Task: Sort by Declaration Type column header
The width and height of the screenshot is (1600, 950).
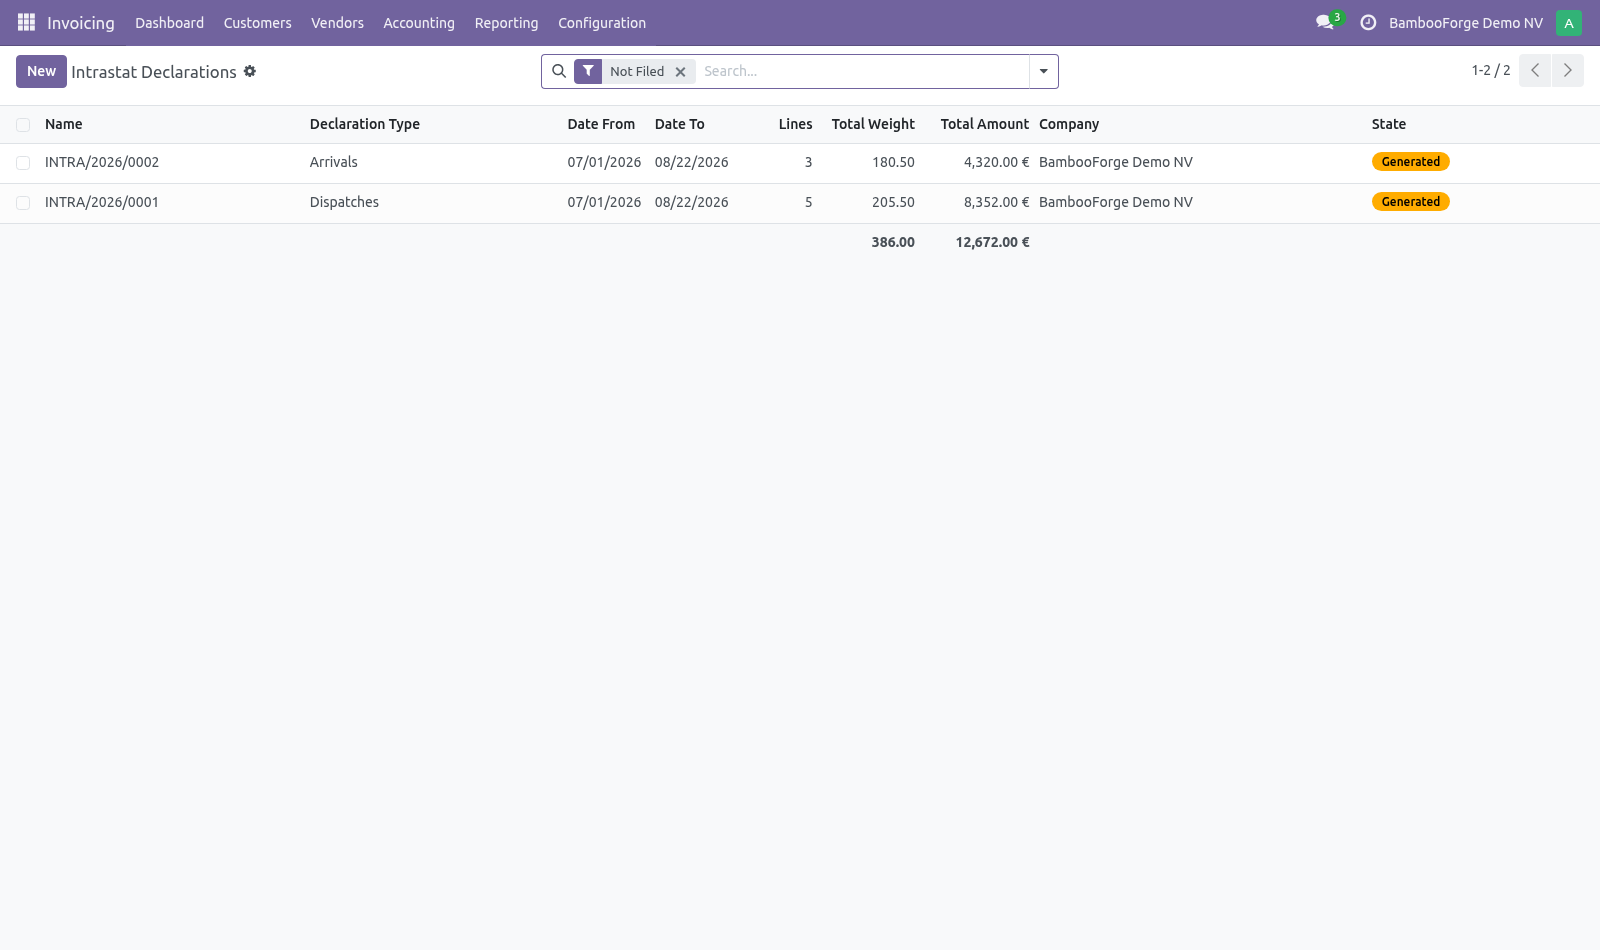Action: (365, 124)
